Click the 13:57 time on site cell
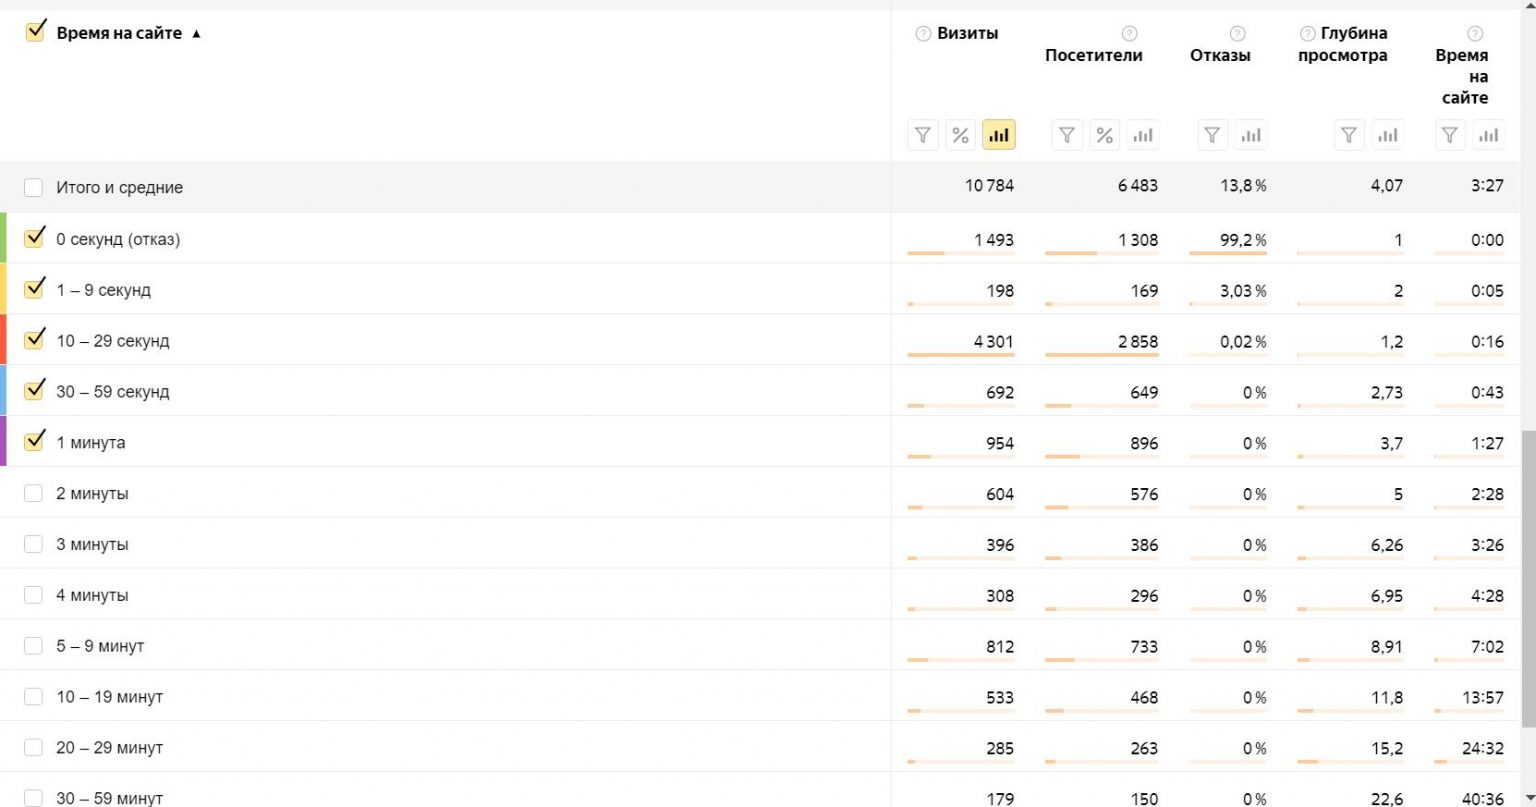Screen dimensions: 1536x807 (x=1483, y=698)
